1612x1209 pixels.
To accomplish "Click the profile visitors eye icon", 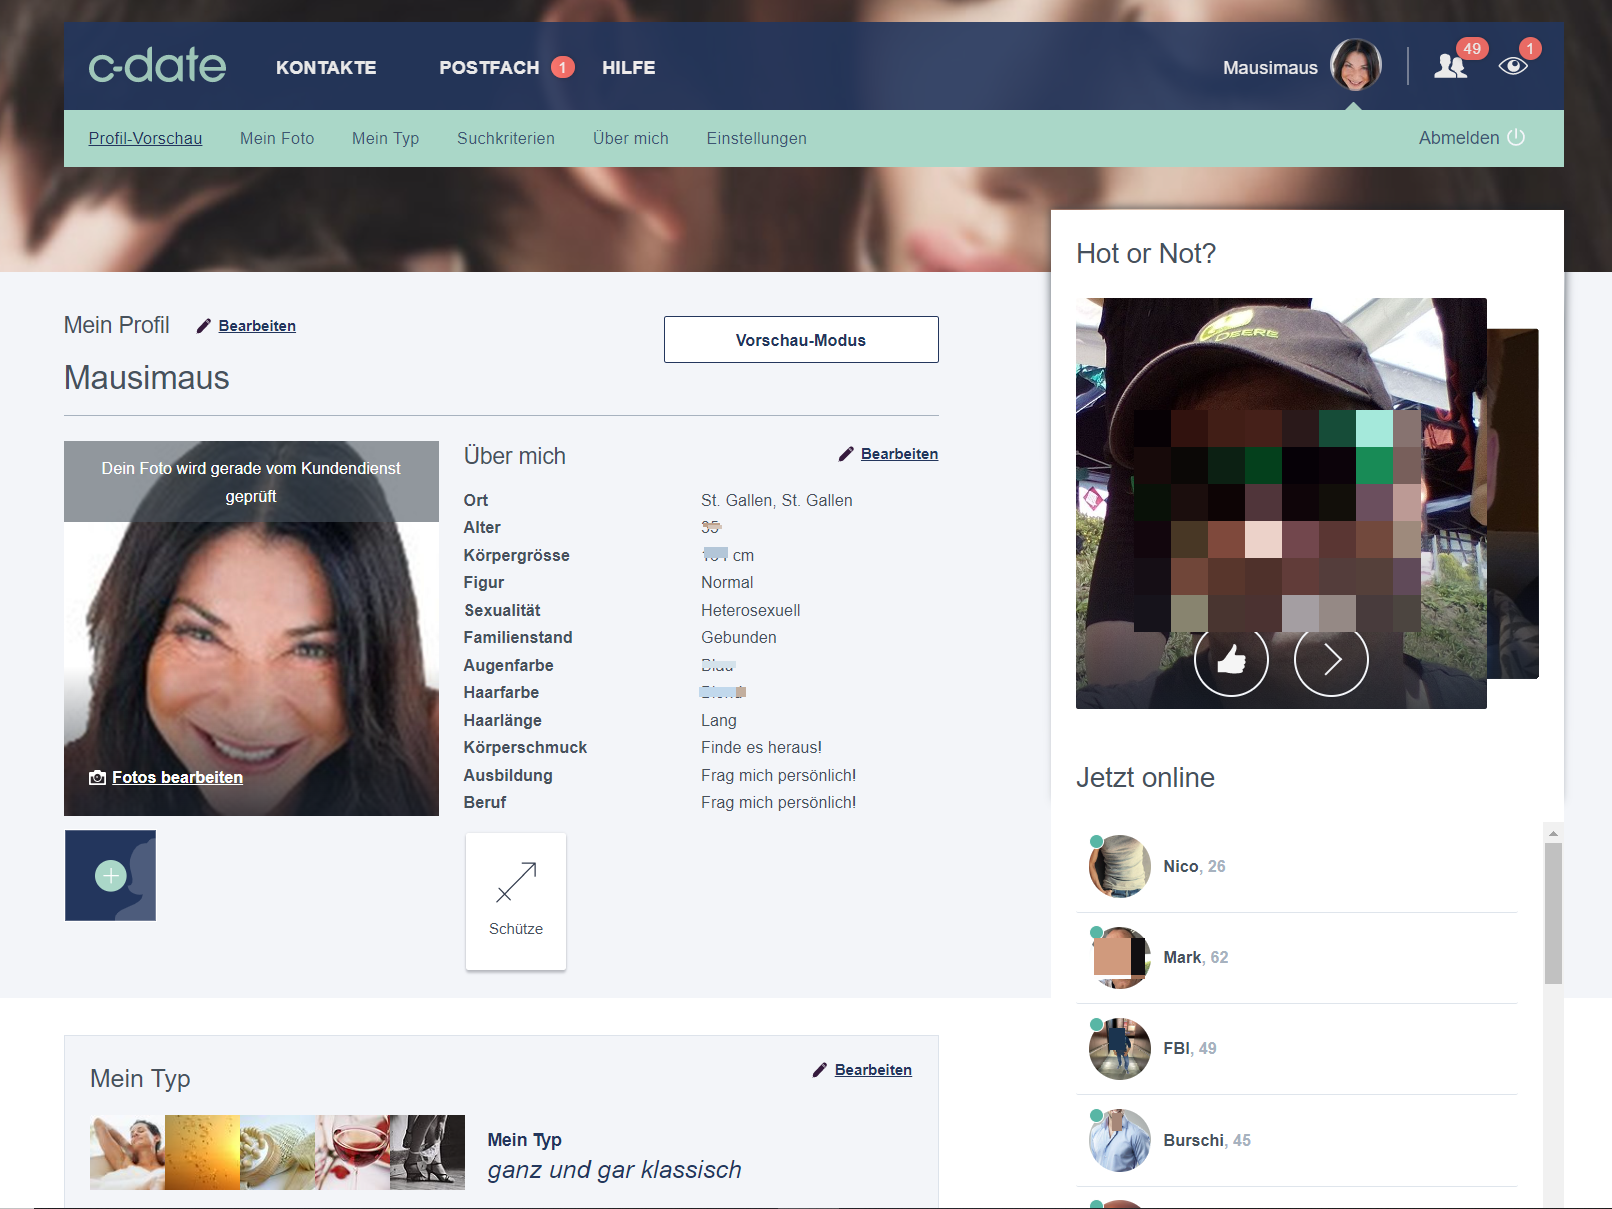I will [x=1513, y=66].
